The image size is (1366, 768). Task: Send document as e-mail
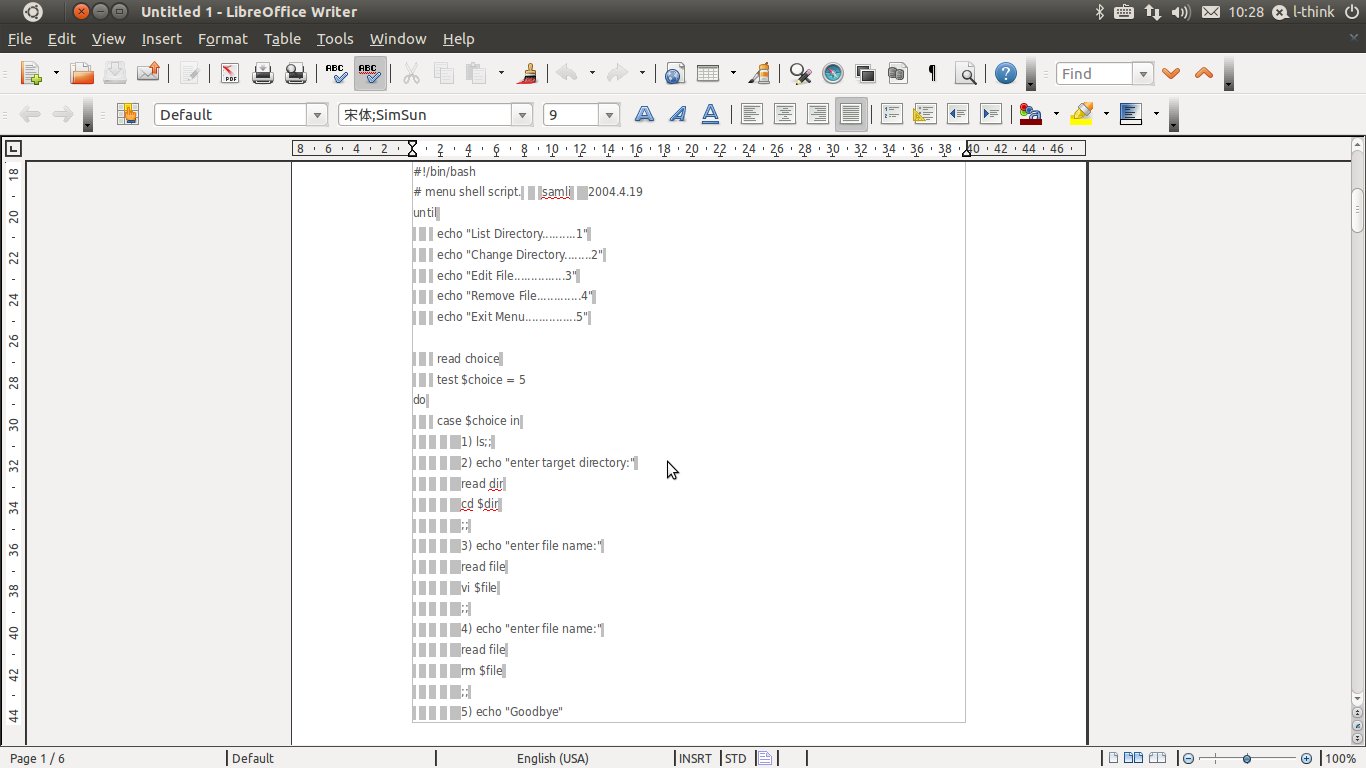[x=148, y=73]
